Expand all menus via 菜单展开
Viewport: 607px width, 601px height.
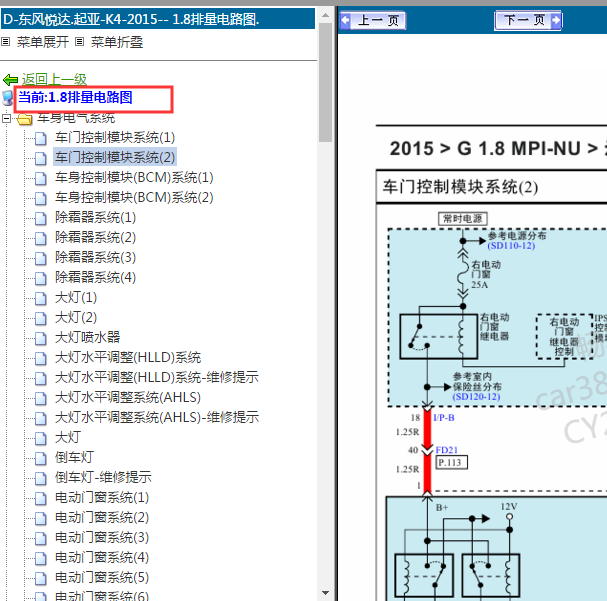coord(43,42)
